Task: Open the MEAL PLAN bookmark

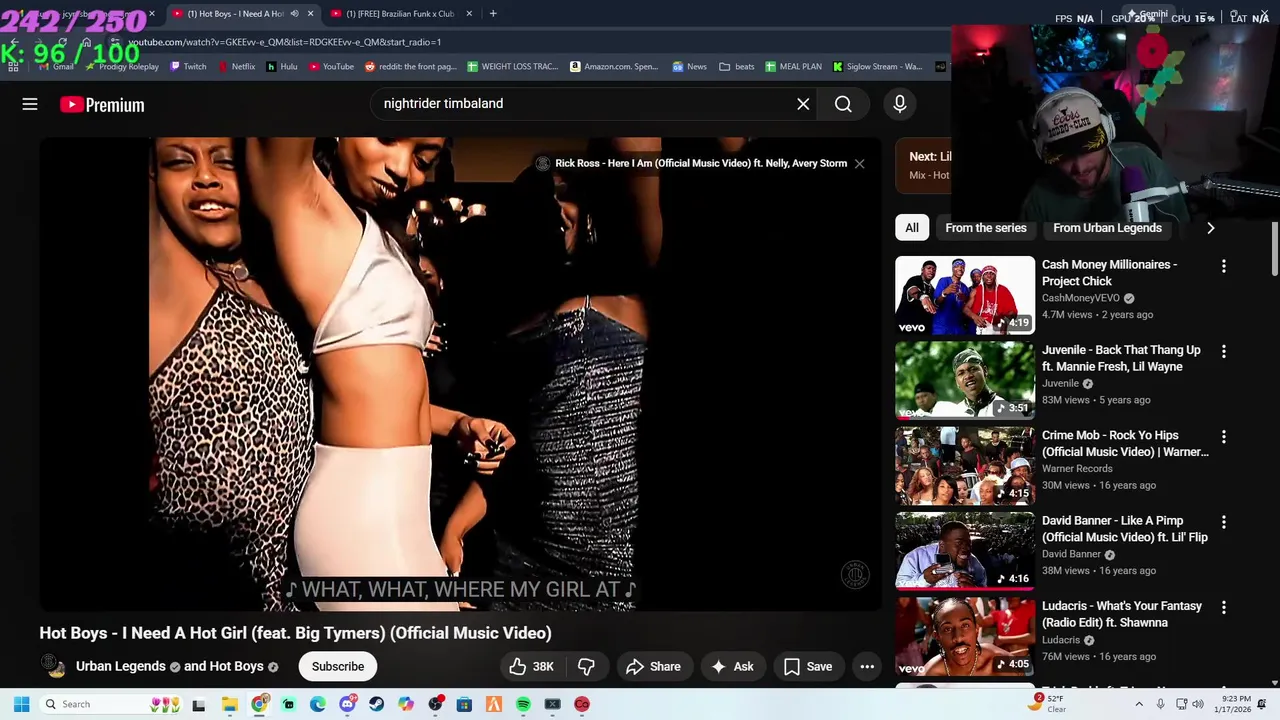Action: [794, 67]
